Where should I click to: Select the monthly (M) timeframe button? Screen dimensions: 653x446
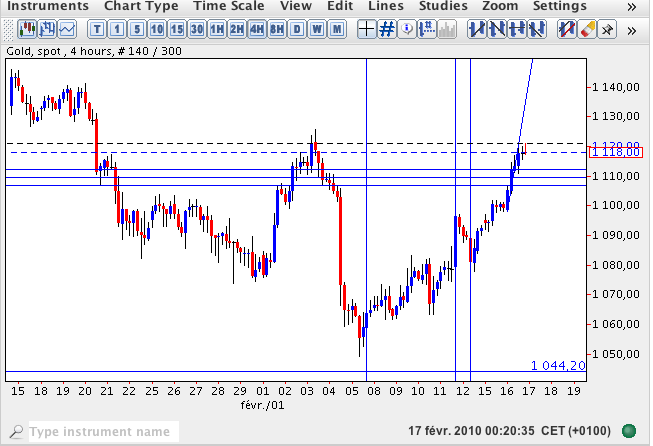[x=338, y=29]
